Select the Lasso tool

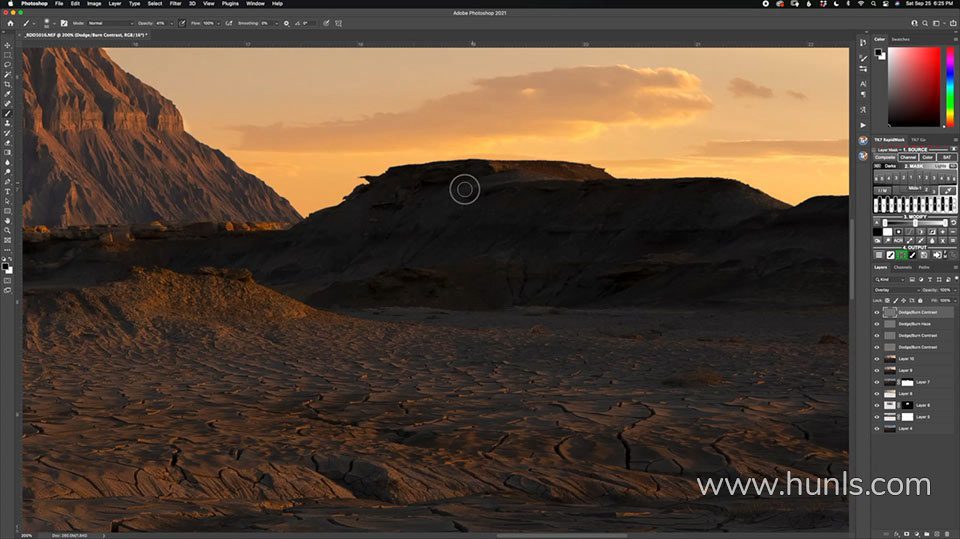click(7, 65)
